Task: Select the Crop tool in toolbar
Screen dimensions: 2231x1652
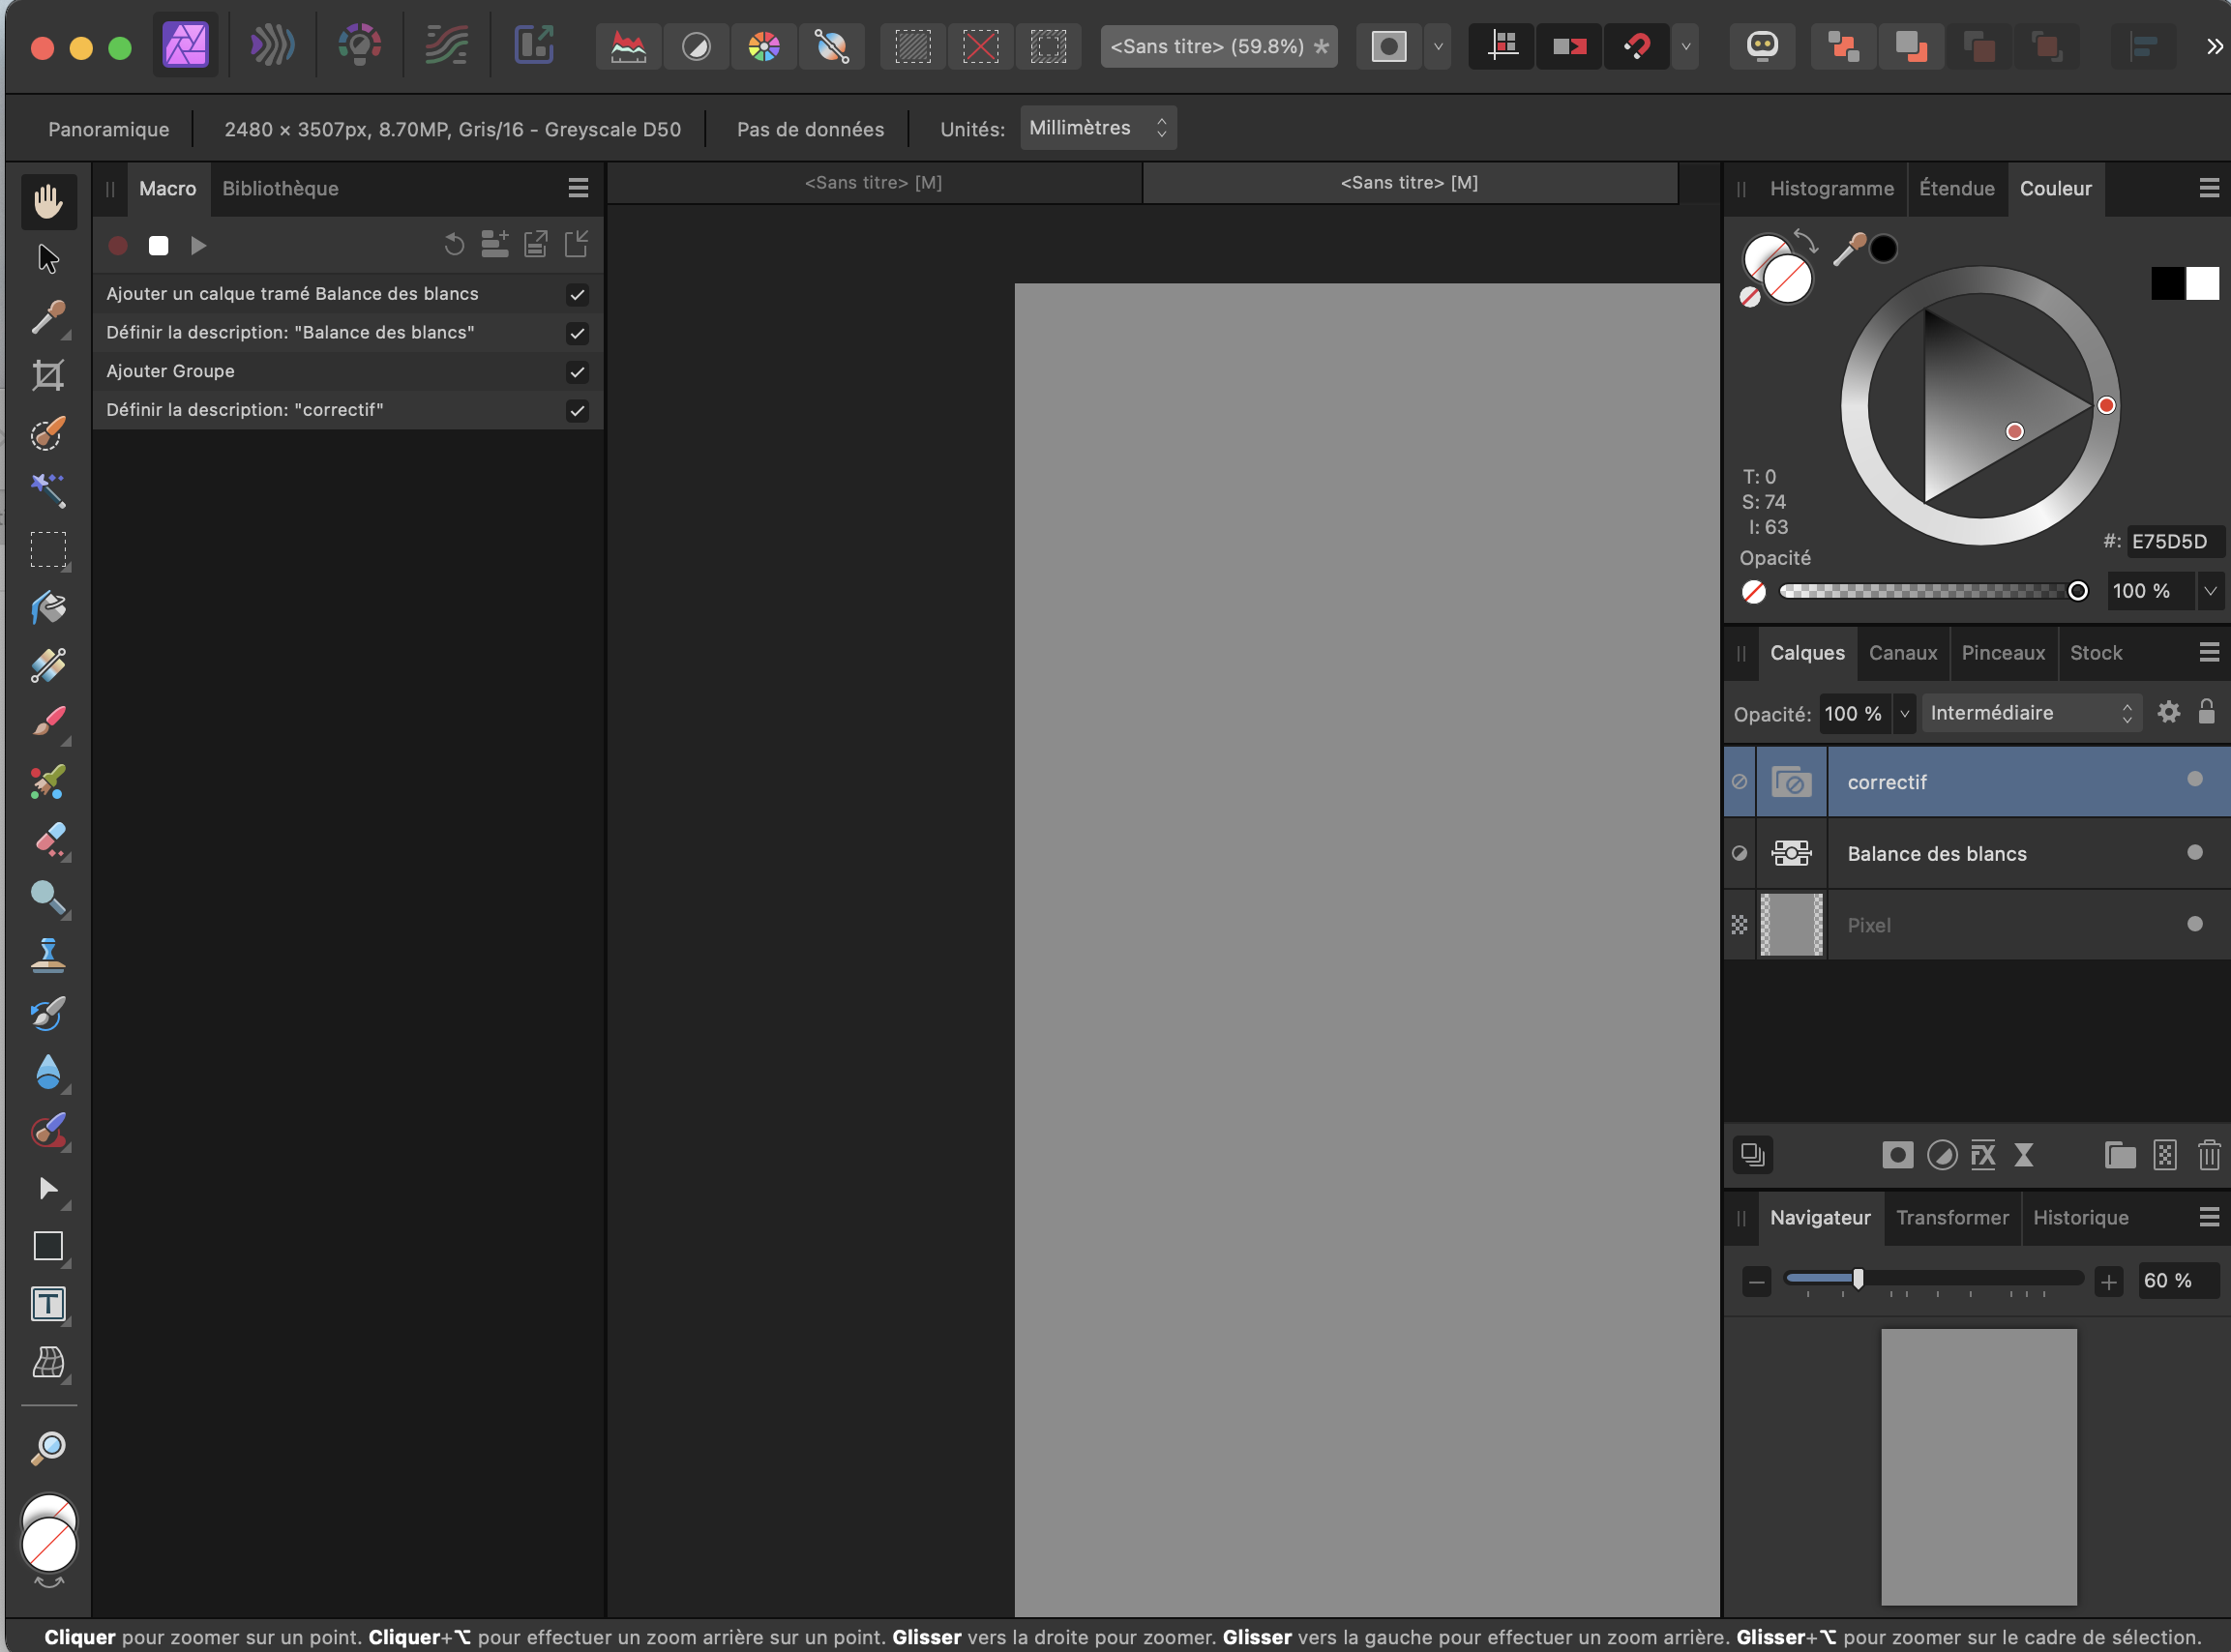Action: [x=47, y=376]
